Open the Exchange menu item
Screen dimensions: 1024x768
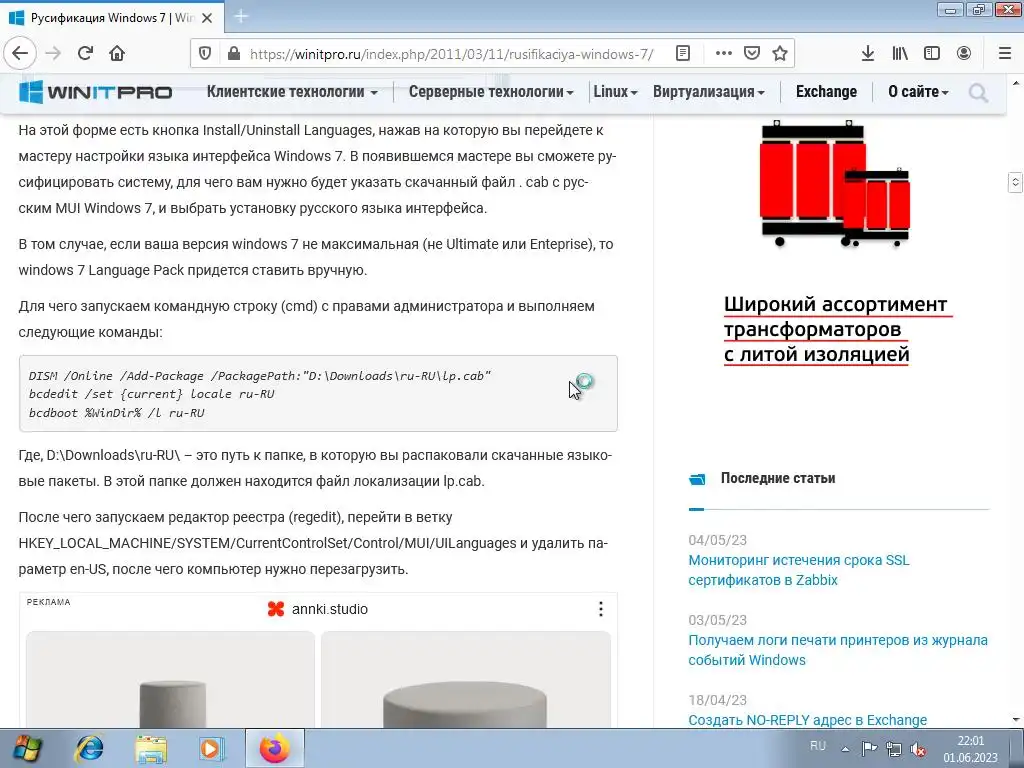(x=826, y=92)
